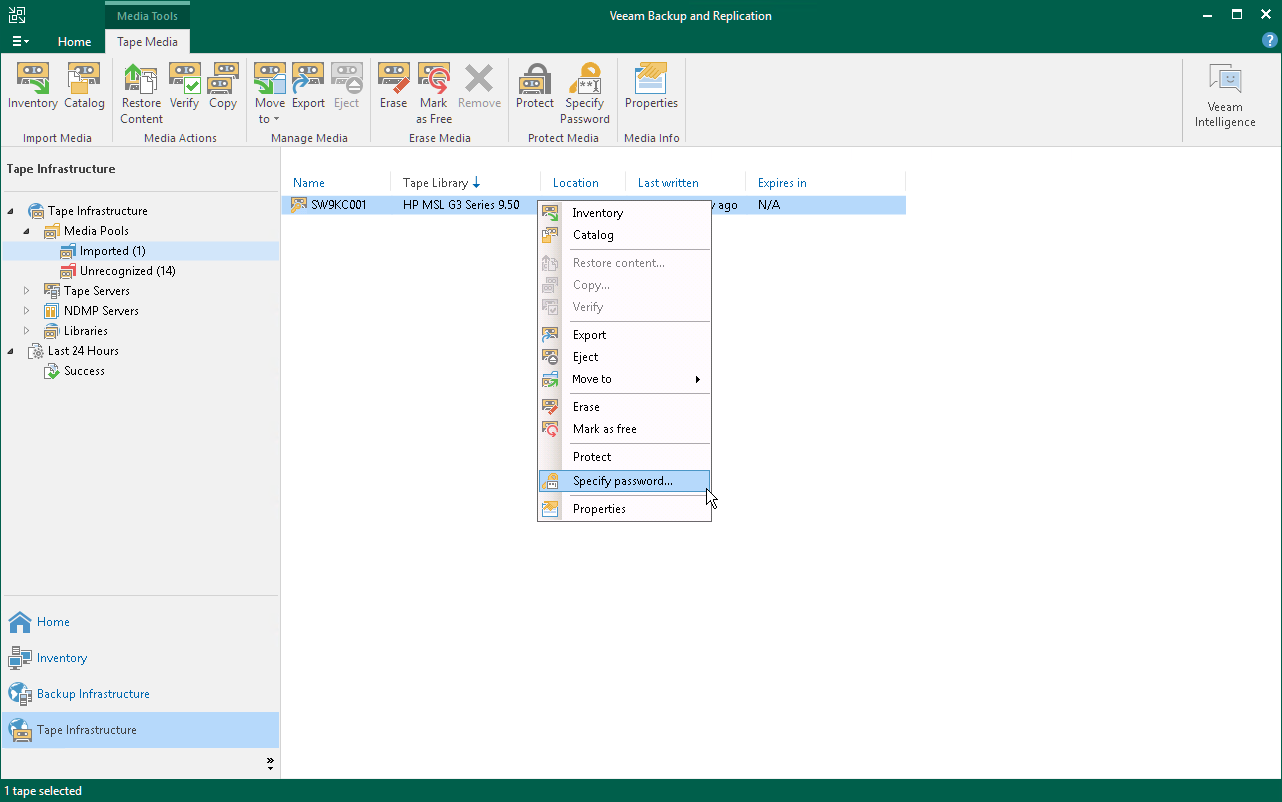Screen dimensions: 1282x802
Task: Click the Protect media icon
Action: click(x=534, y=85)
